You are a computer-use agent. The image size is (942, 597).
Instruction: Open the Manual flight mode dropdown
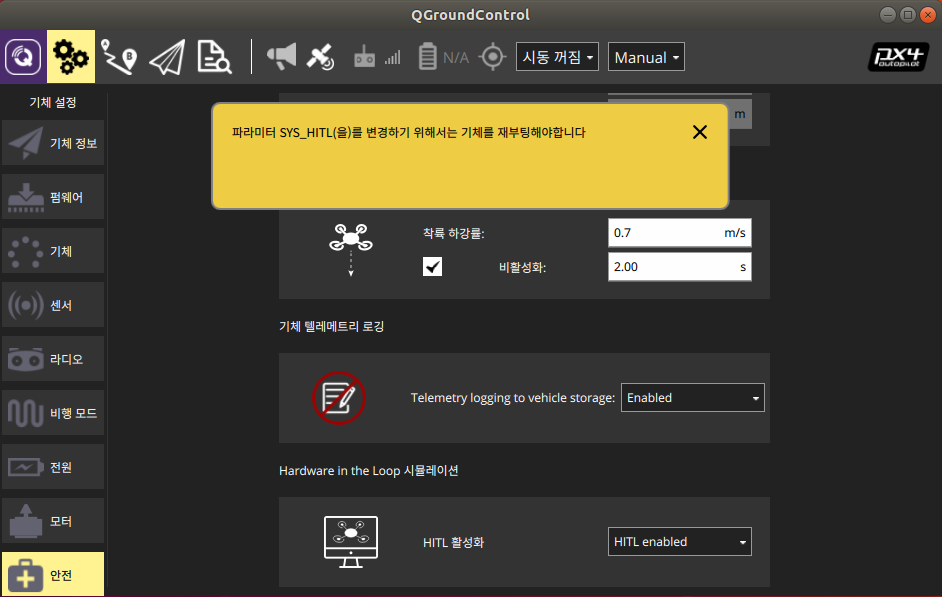coord(646,57)
